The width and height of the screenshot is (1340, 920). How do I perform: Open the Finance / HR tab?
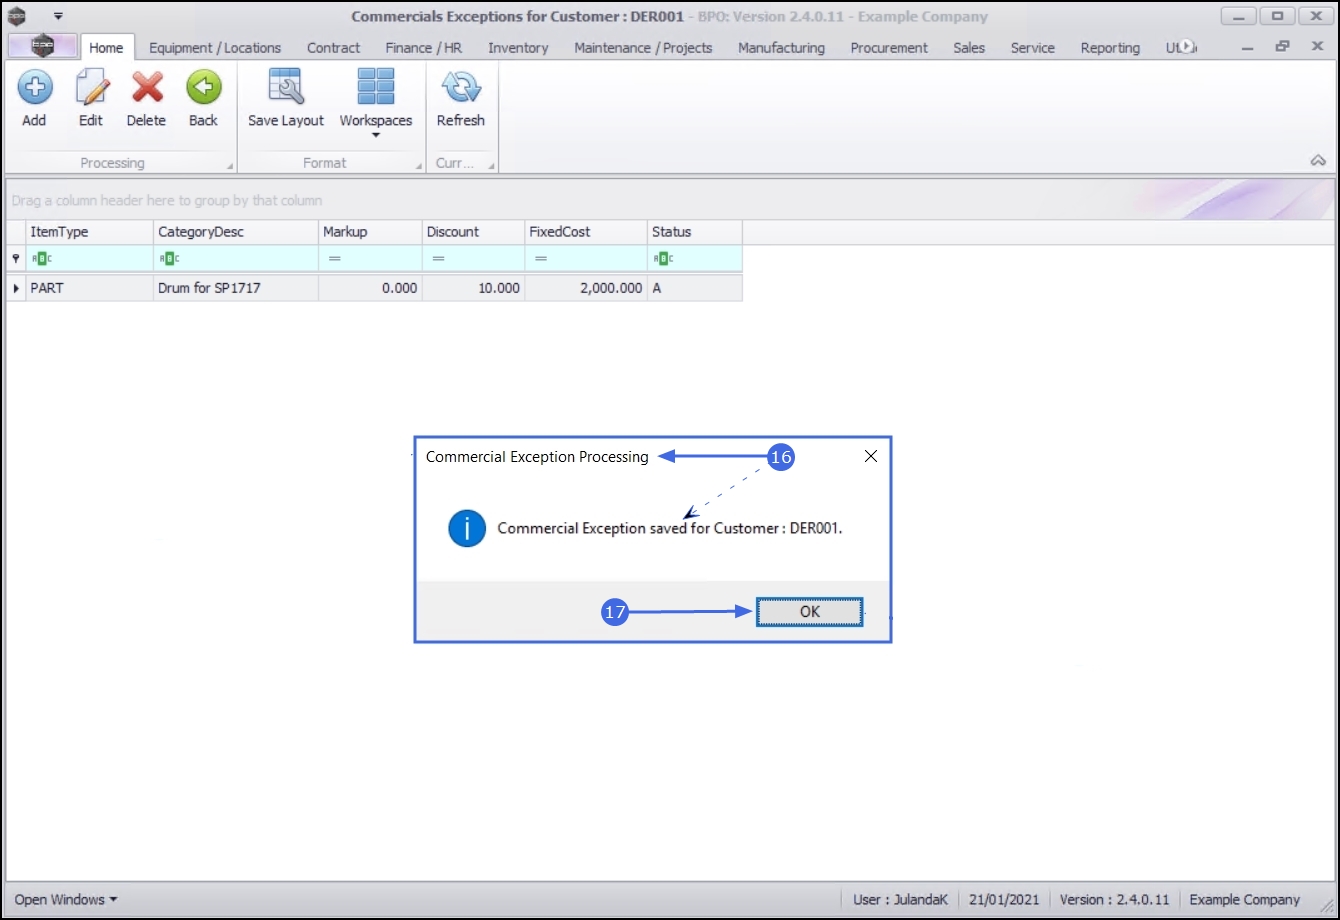[424, 47]
